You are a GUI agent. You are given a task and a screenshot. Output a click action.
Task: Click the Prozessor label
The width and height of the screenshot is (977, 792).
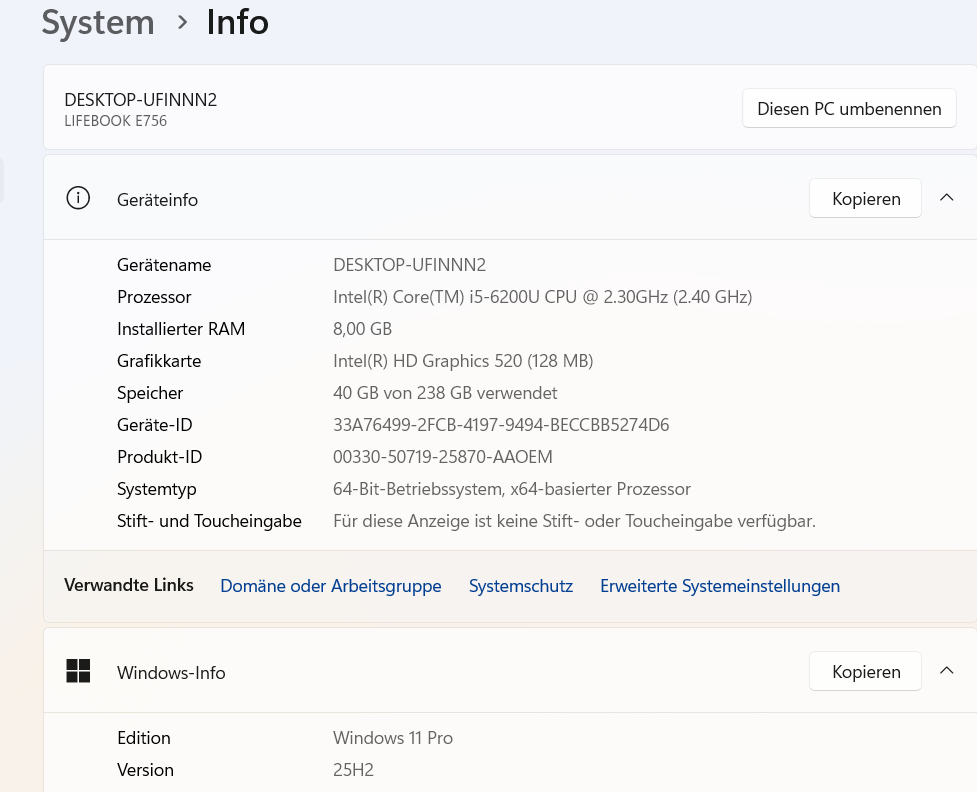pyautogui.click(x=154, y=297)
